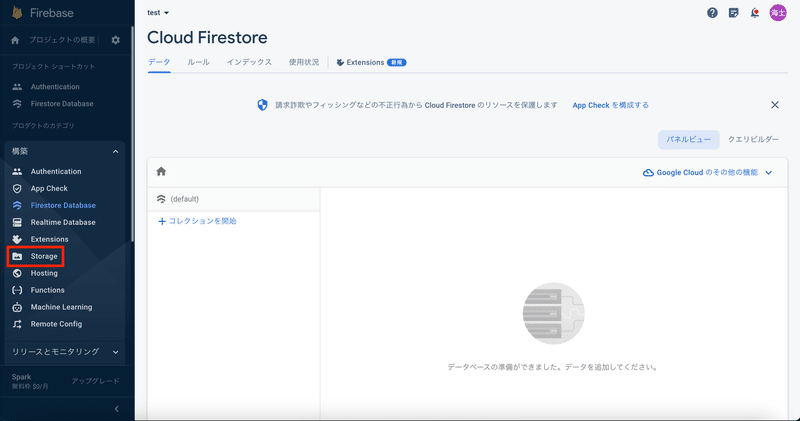
Task: Open the Extensions tab
Action: (x=371, y=62)
